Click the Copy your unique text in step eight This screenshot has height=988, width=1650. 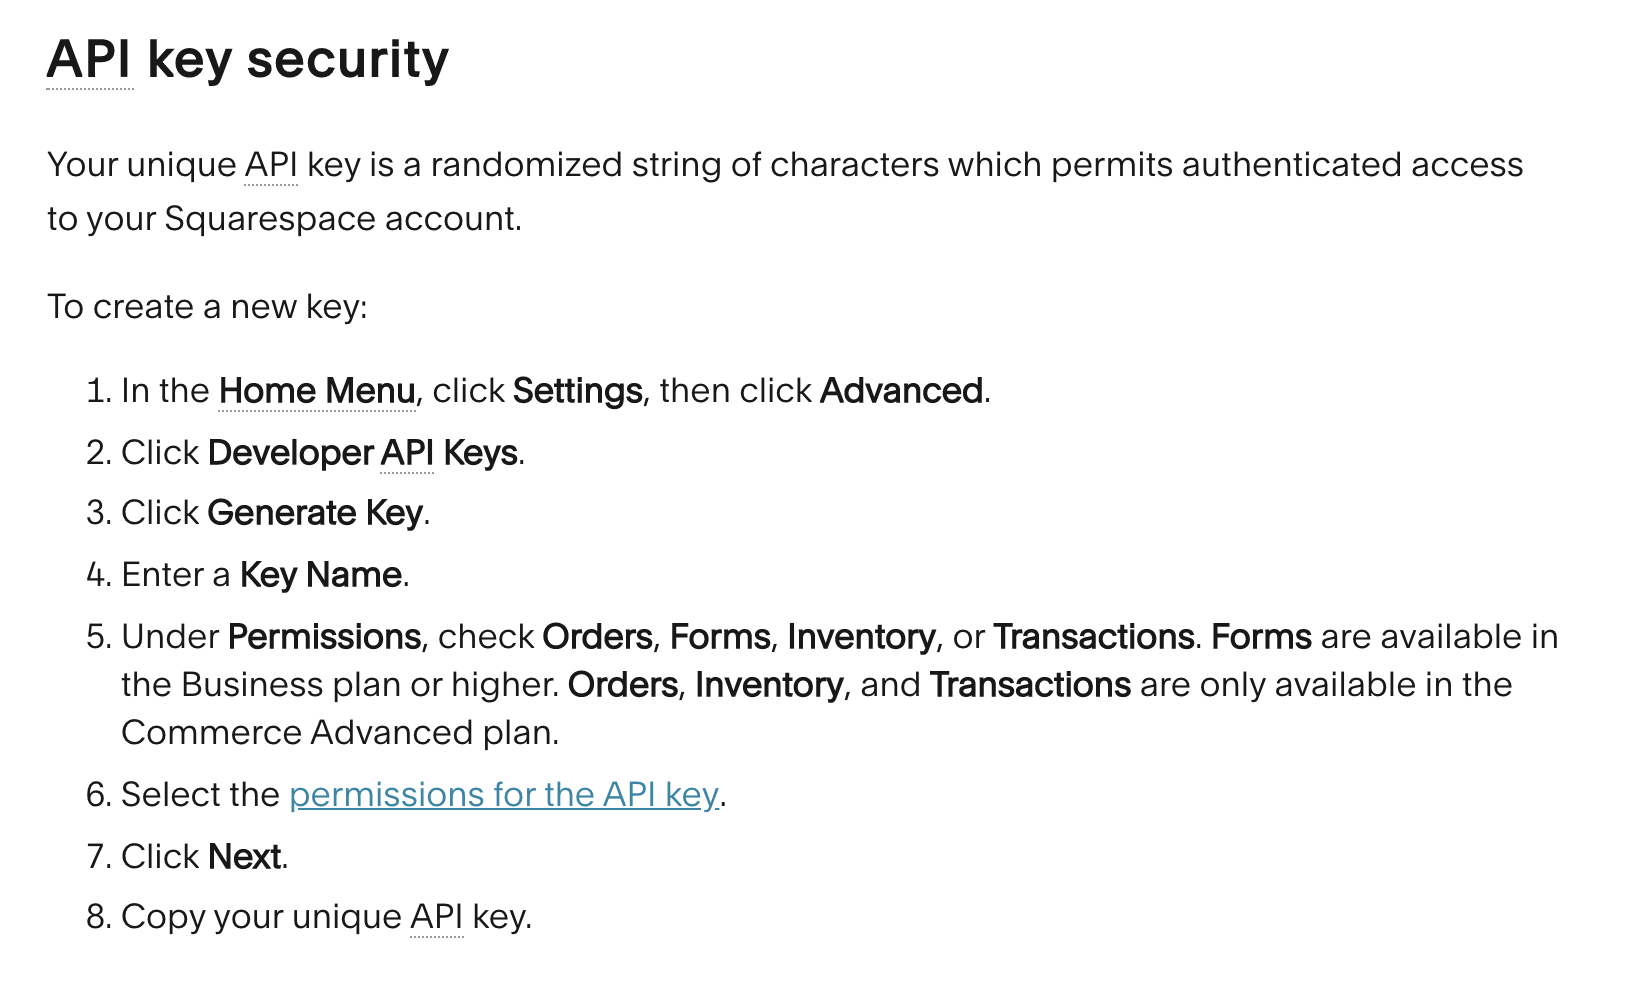tap(261, 917)
